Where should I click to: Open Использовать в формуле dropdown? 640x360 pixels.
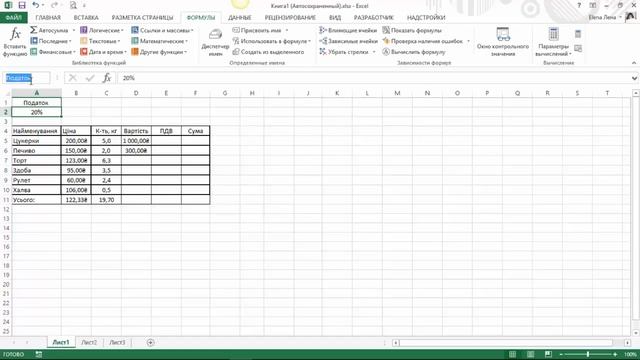(271, 41)
